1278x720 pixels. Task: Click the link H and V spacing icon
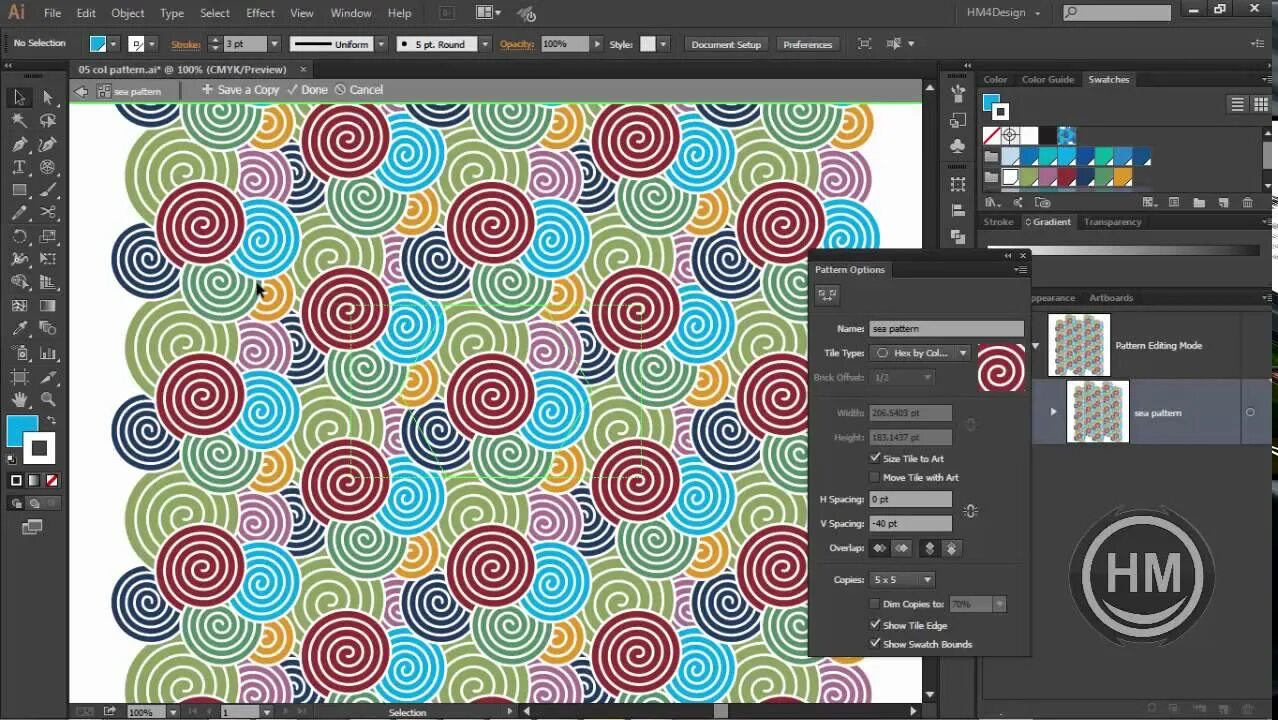point(970,511)
